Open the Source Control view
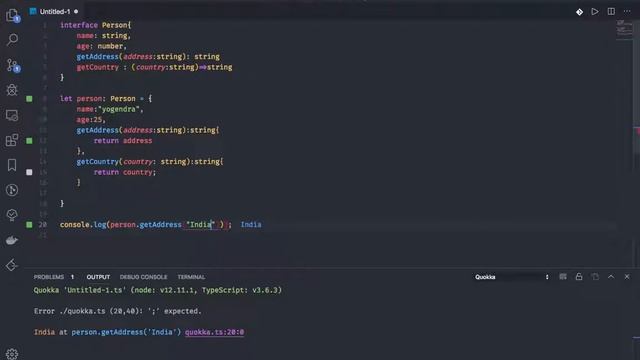Screen dimensions: 640x360 pyautogui.click(x=12, y=65)
